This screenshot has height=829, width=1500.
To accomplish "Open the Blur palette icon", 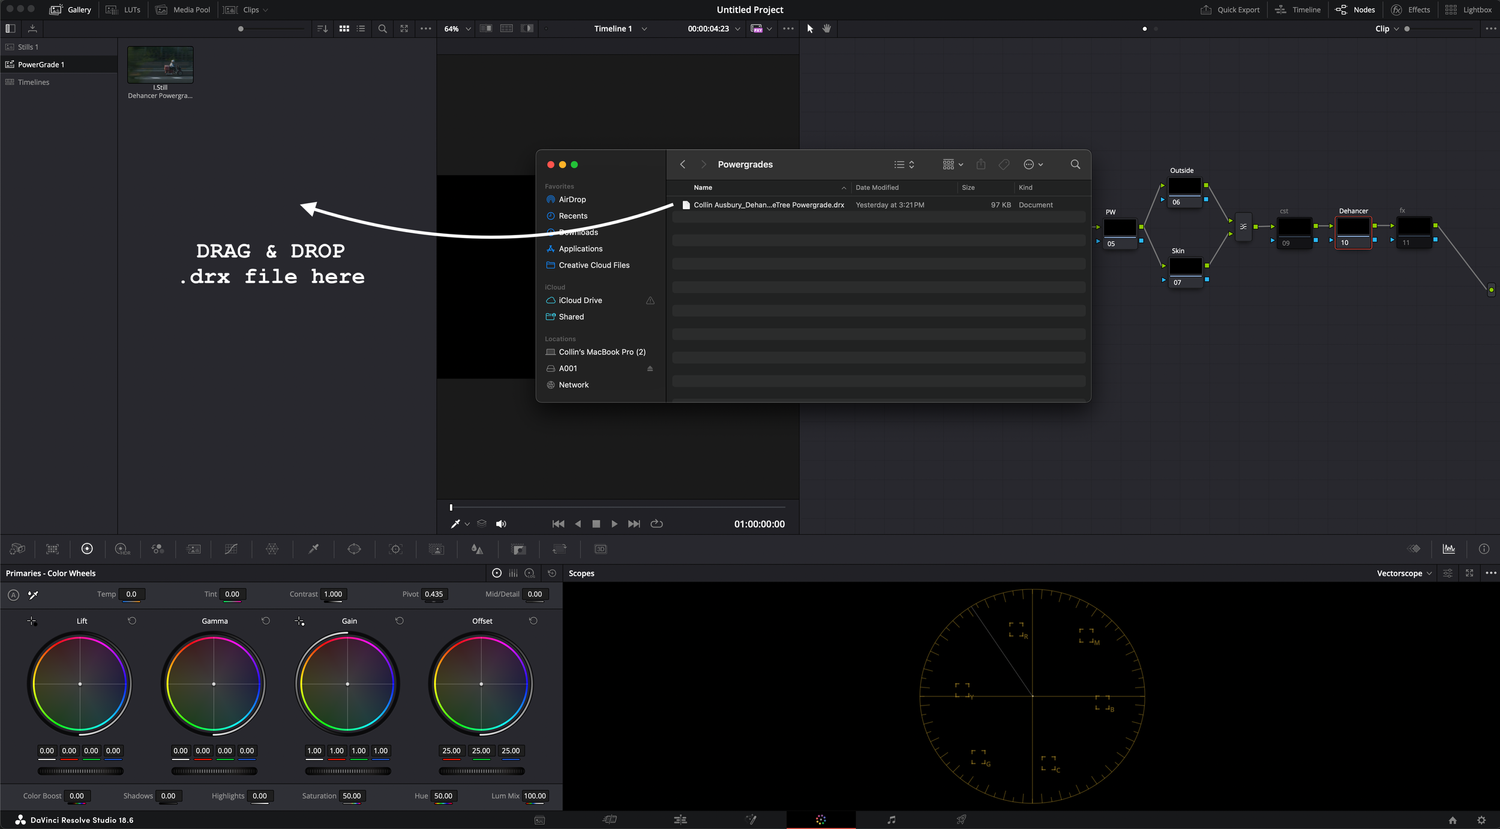I will point(477,548).
